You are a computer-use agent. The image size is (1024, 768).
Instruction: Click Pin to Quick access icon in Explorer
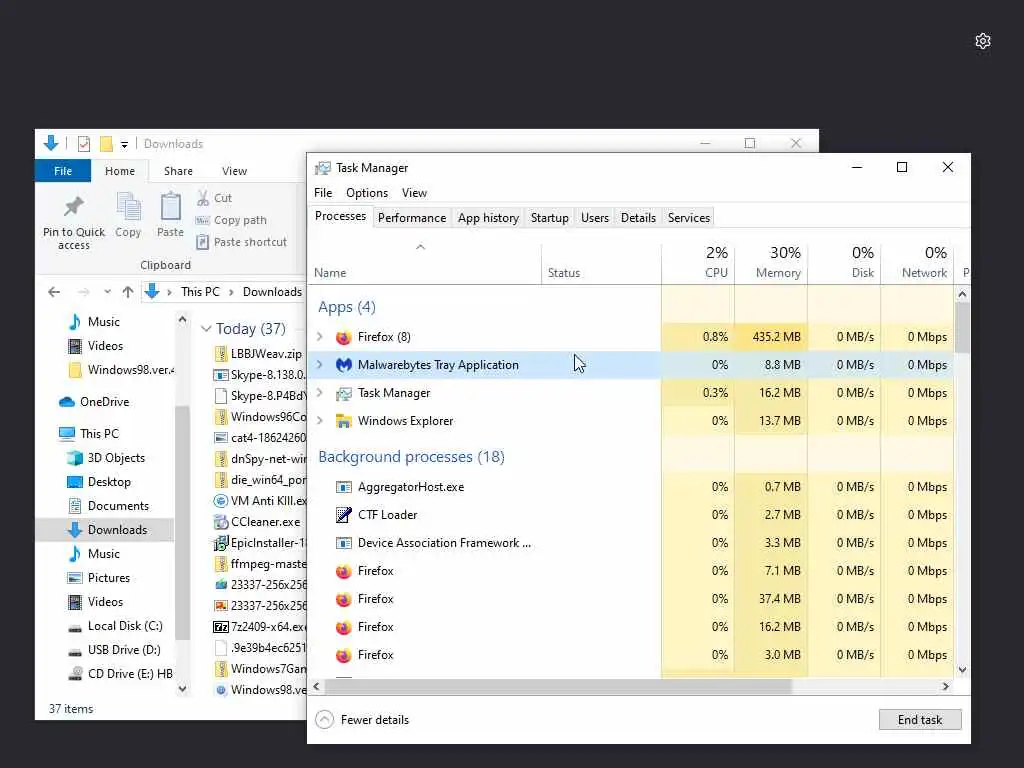[73, 207]
